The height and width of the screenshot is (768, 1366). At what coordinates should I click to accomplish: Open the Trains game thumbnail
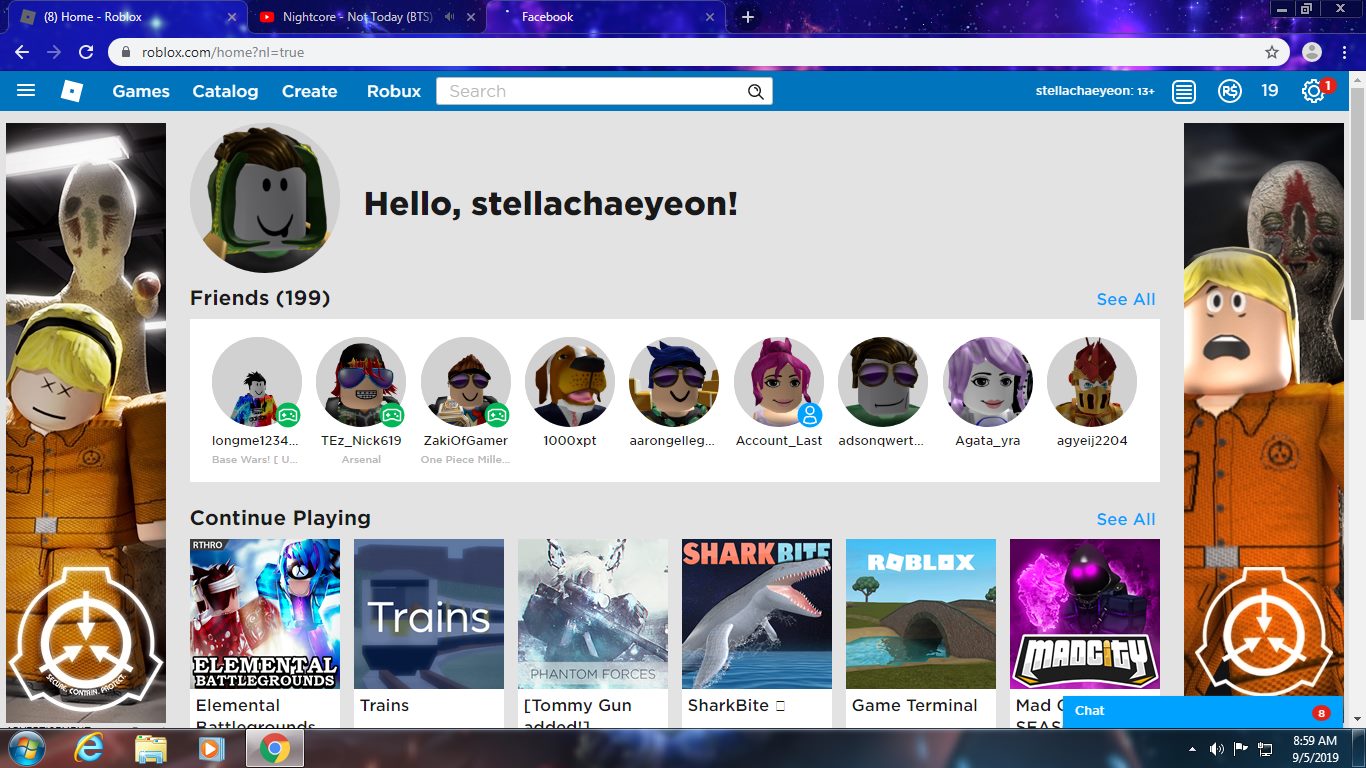[429, 614]
